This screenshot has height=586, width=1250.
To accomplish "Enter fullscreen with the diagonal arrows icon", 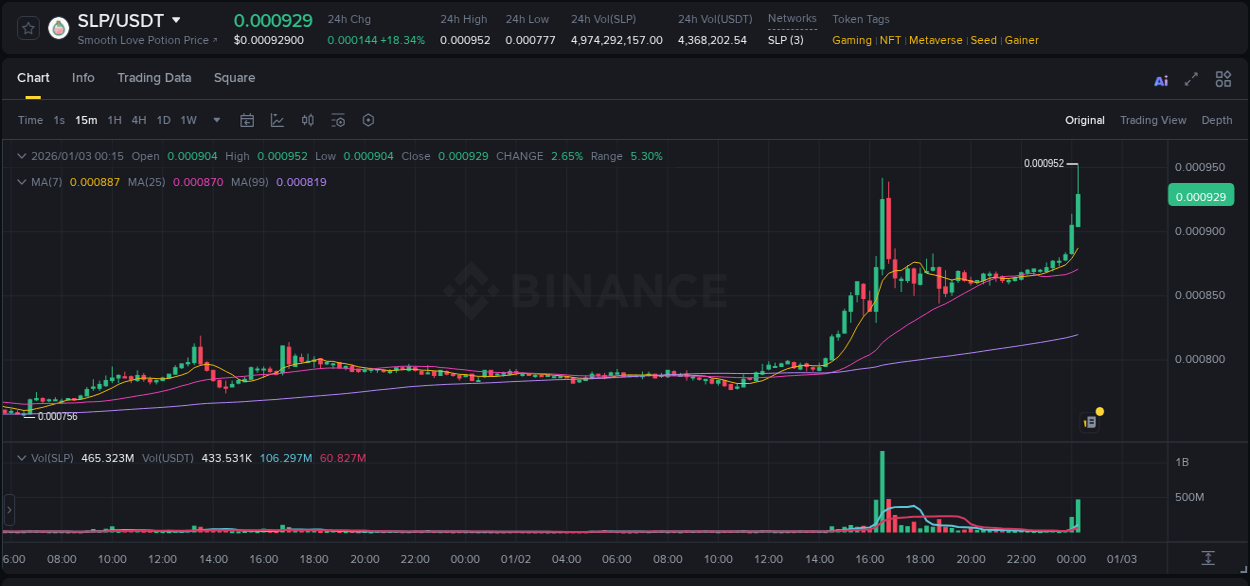I will (x=1190, y=79).
